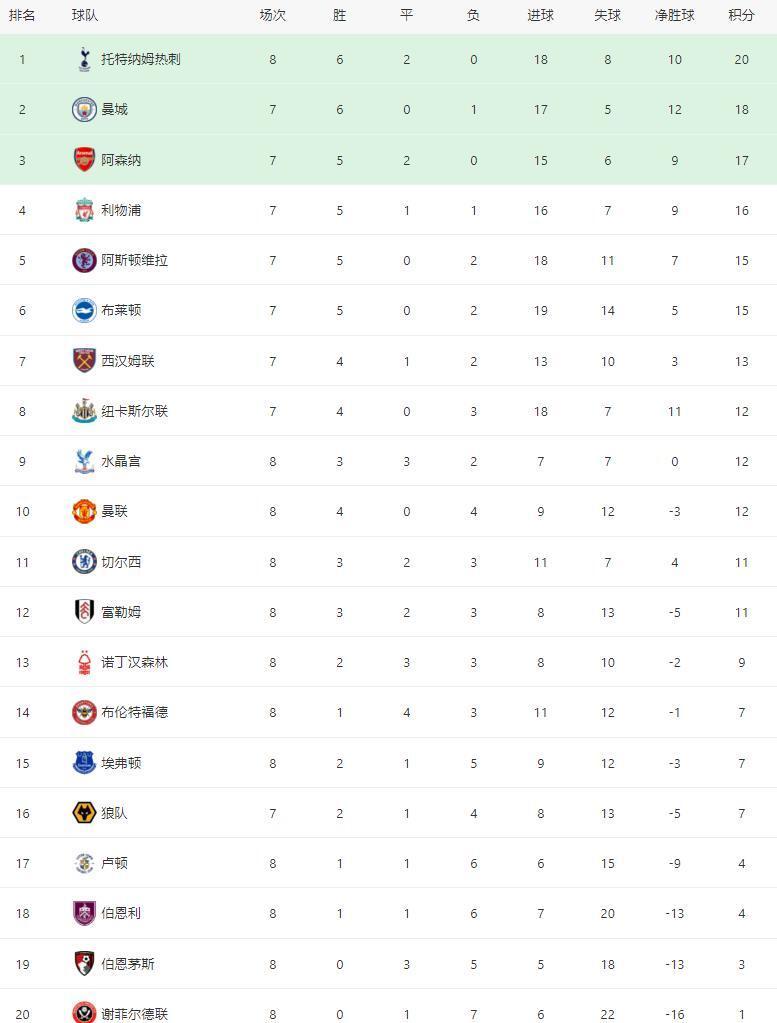
Task: Click the Chelsea club crest
Action: pyautogui.click(x=84, y=562)
